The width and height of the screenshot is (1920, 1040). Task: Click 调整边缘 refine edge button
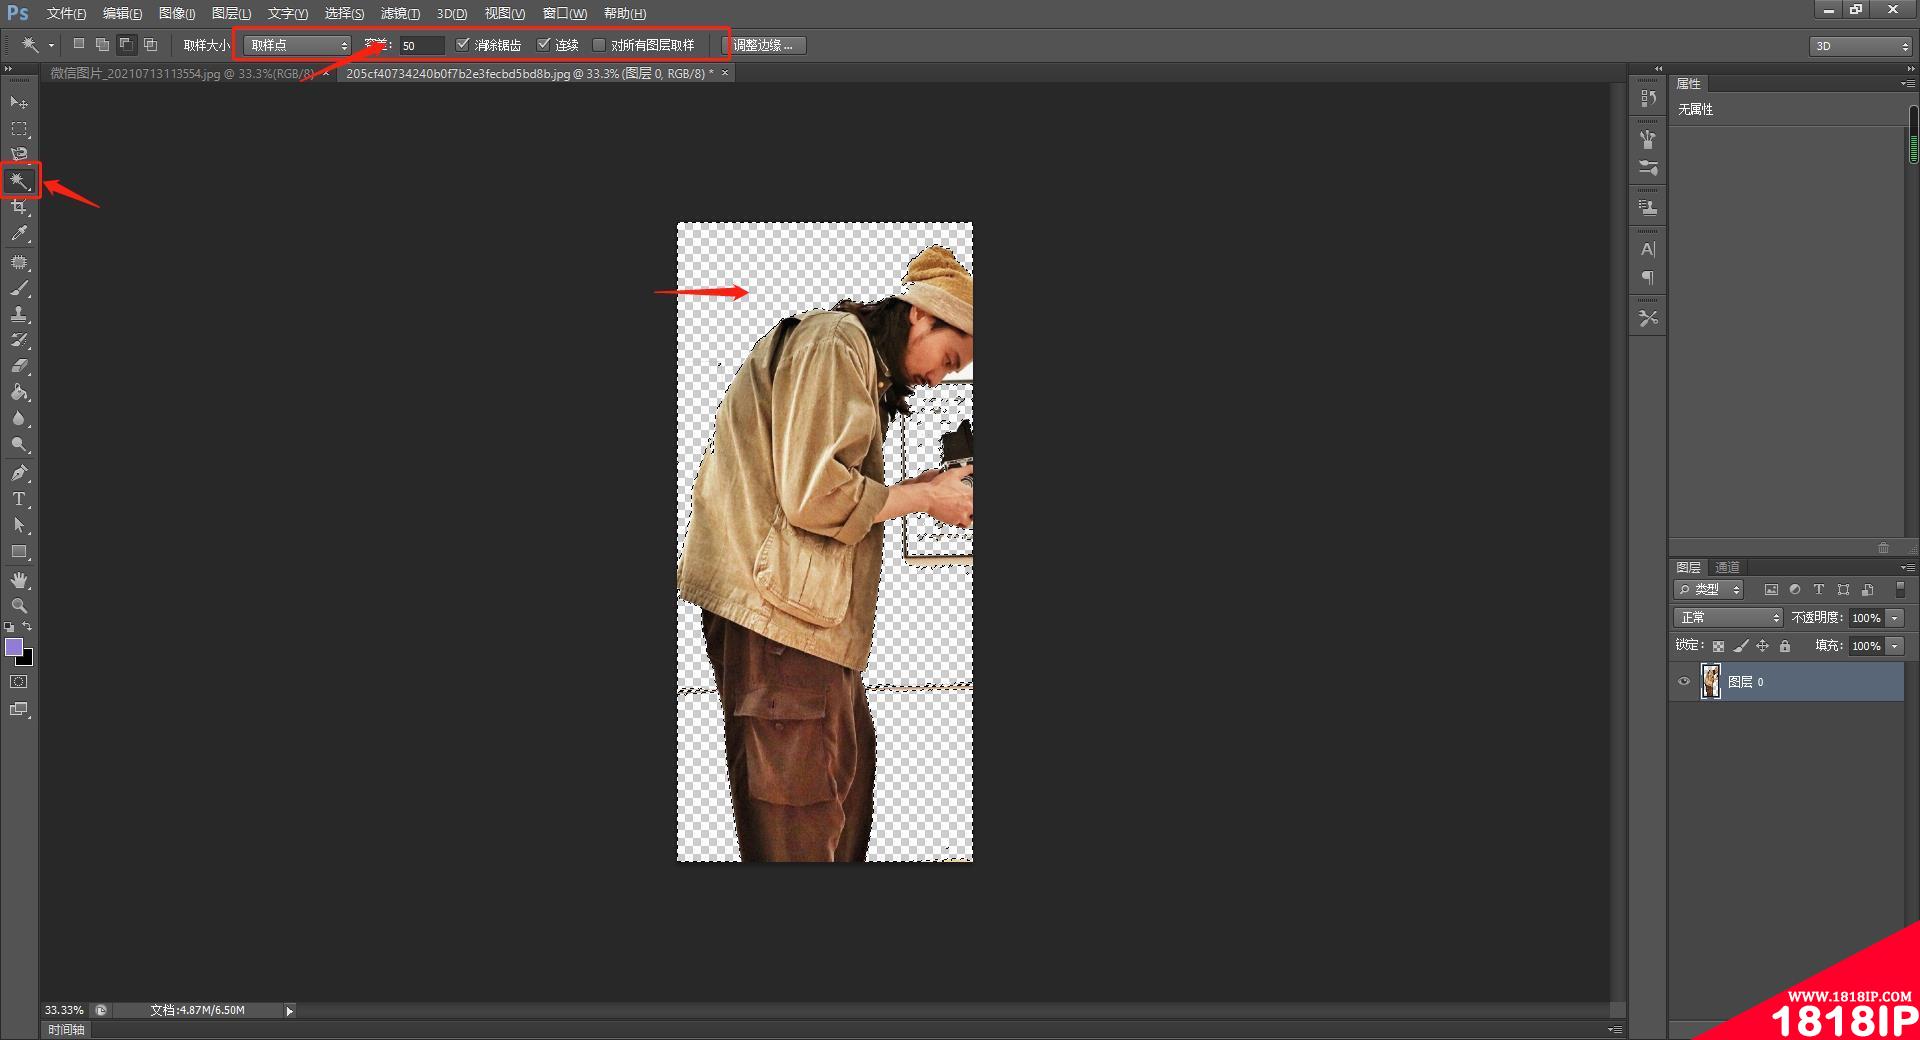[764, 45]
